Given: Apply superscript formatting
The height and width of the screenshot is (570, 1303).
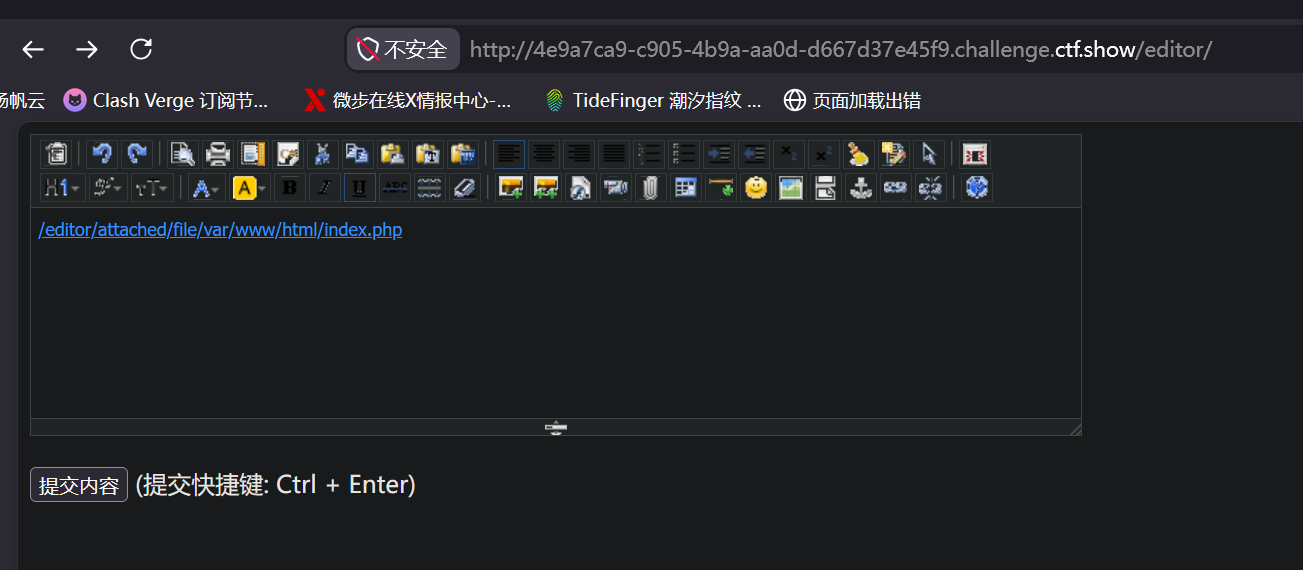Looking at the screenshot, I should pyautogui.click(x=823, y=154).
